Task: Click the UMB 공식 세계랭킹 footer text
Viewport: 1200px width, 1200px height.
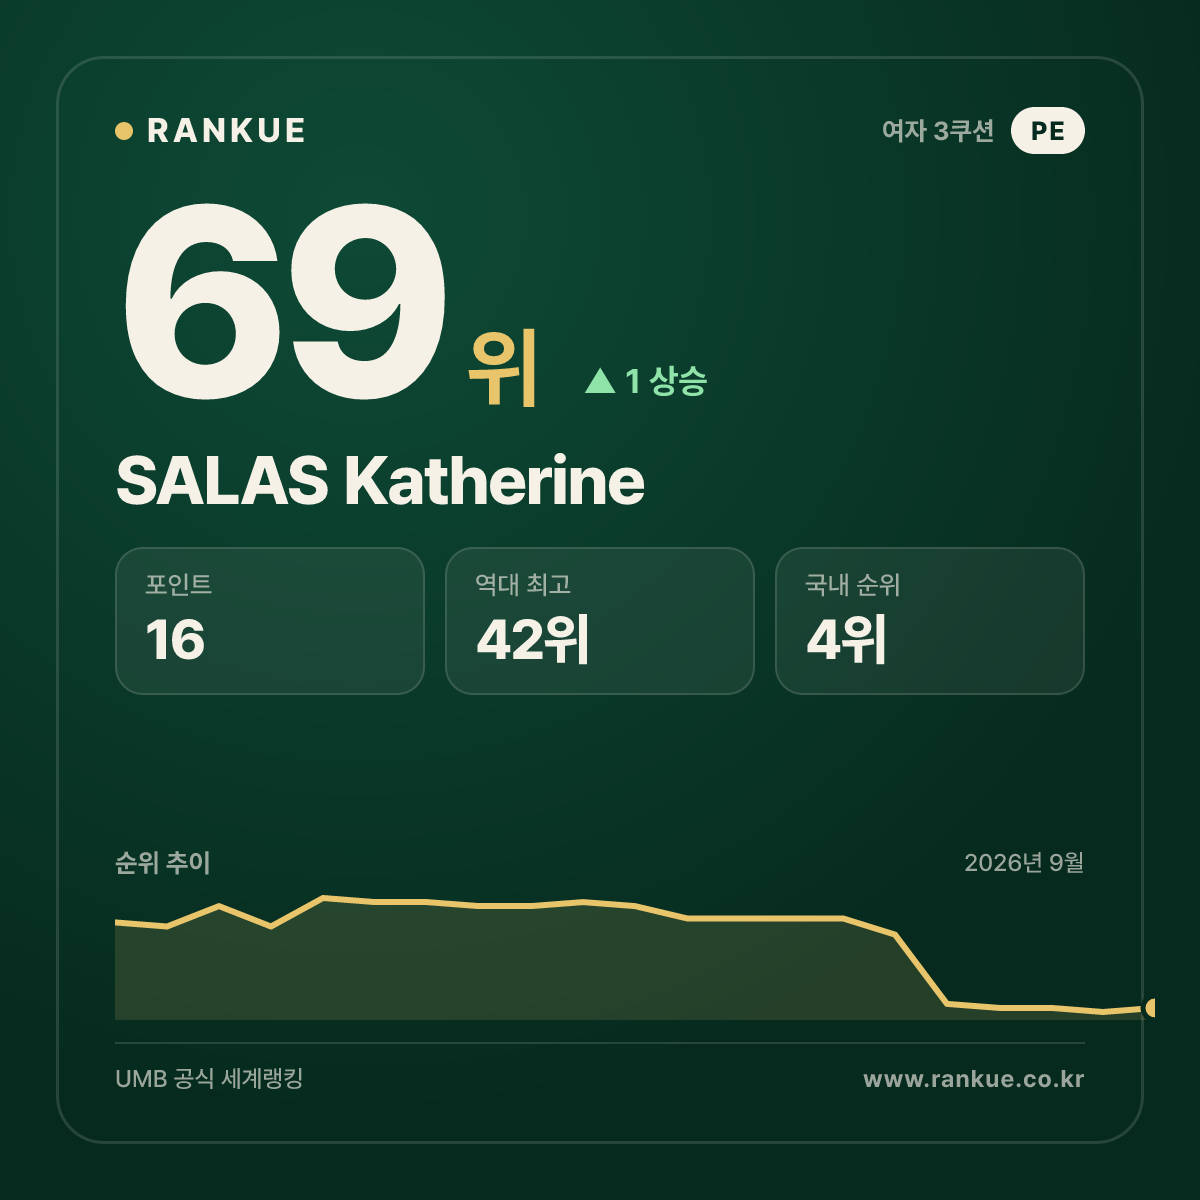Action: (209, 1079)
